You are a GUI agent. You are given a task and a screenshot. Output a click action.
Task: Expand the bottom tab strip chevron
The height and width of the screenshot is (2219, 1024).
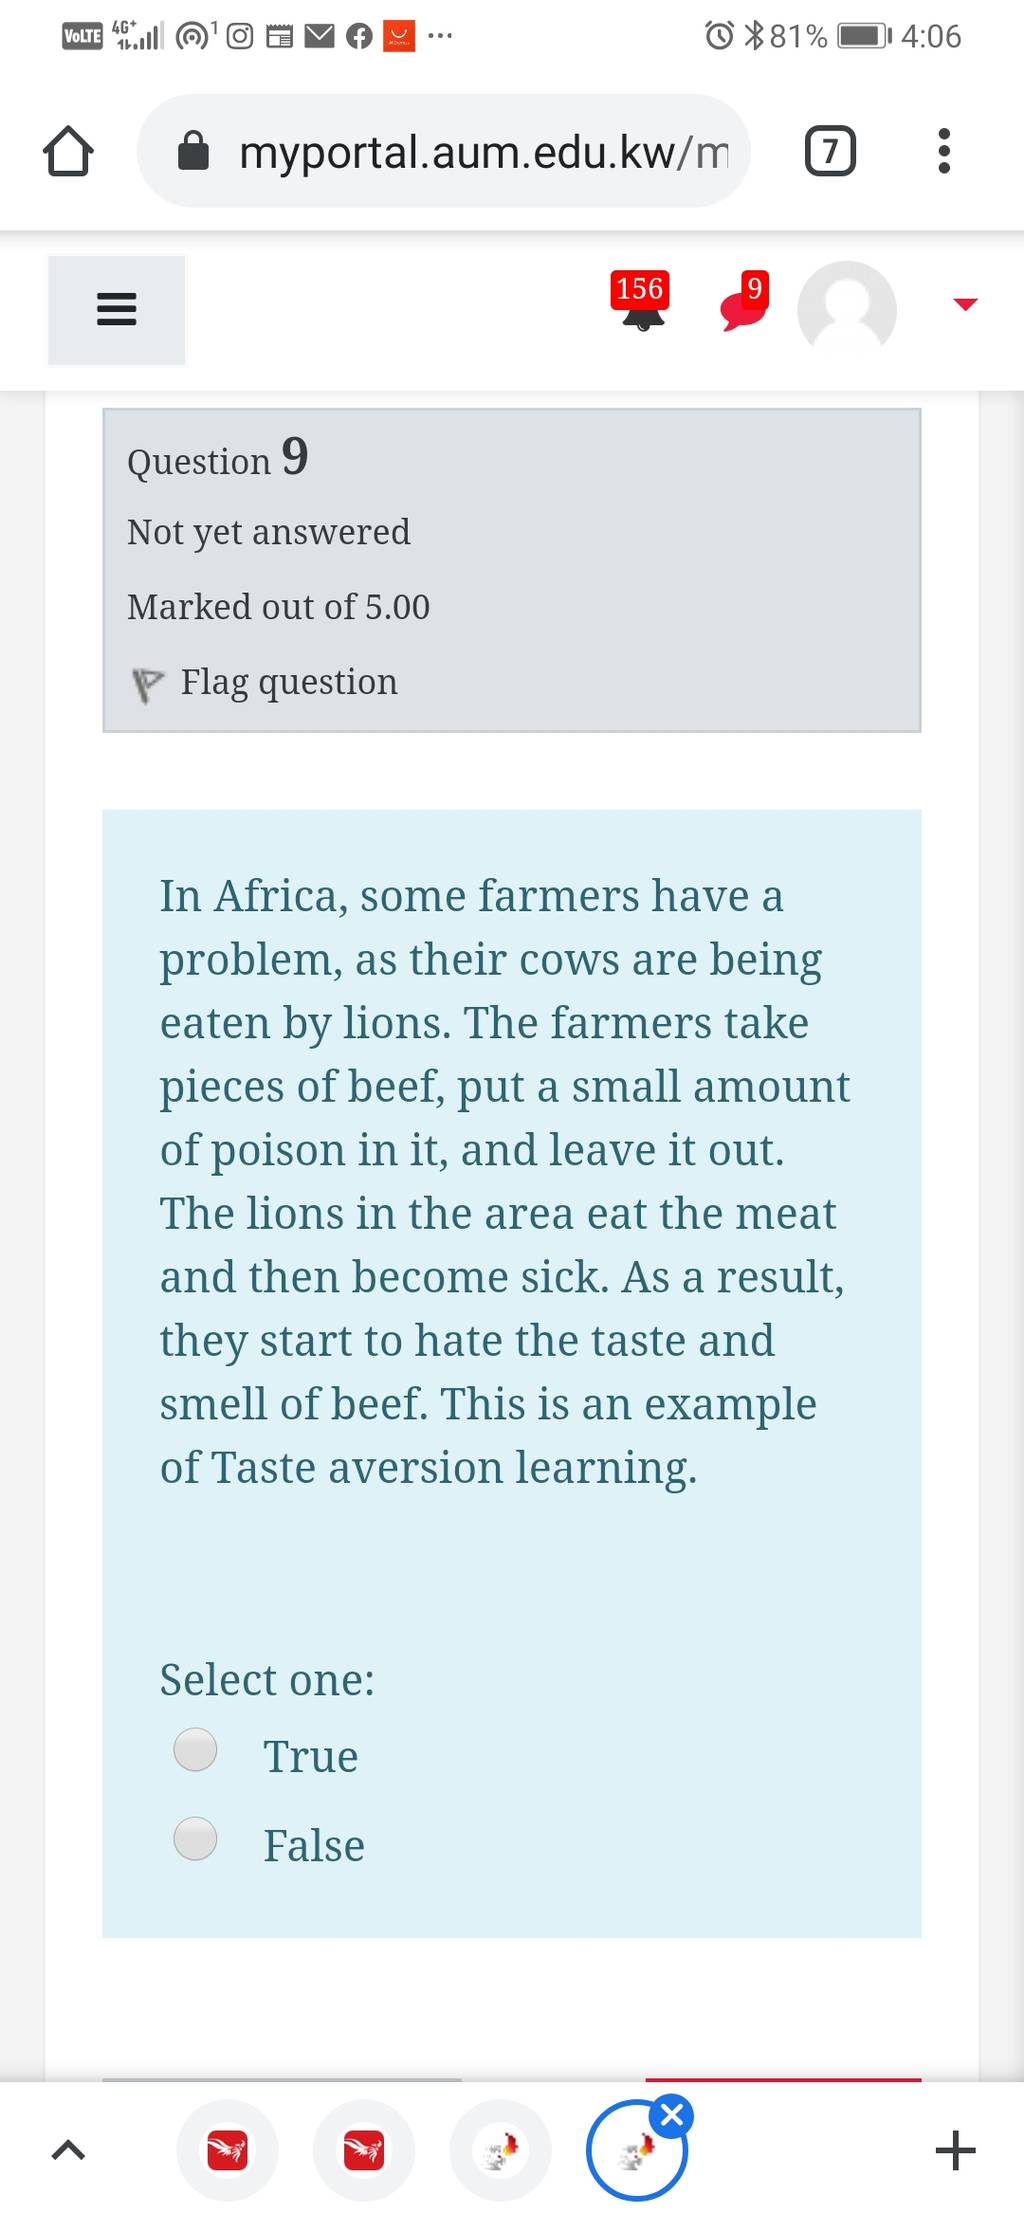[67, 2150]
